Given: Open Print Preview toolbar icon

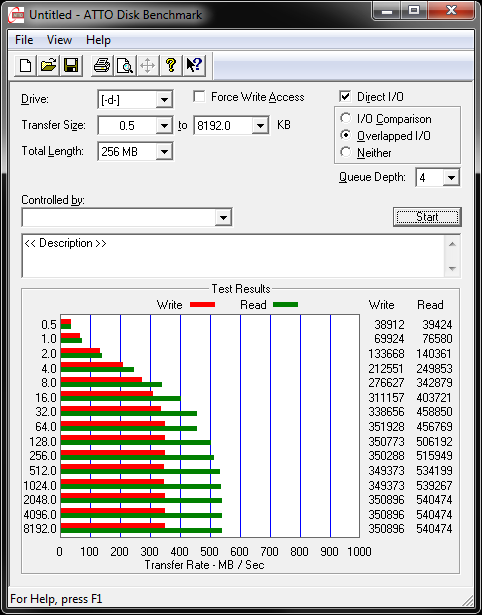Looking at the screenshot, I should pyautogui.click(x=125, y=65).
